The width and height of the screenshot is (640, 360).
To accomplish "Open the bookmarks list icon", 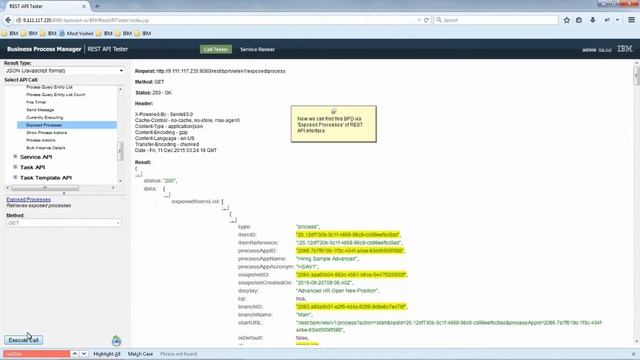I will click(579, 20).
